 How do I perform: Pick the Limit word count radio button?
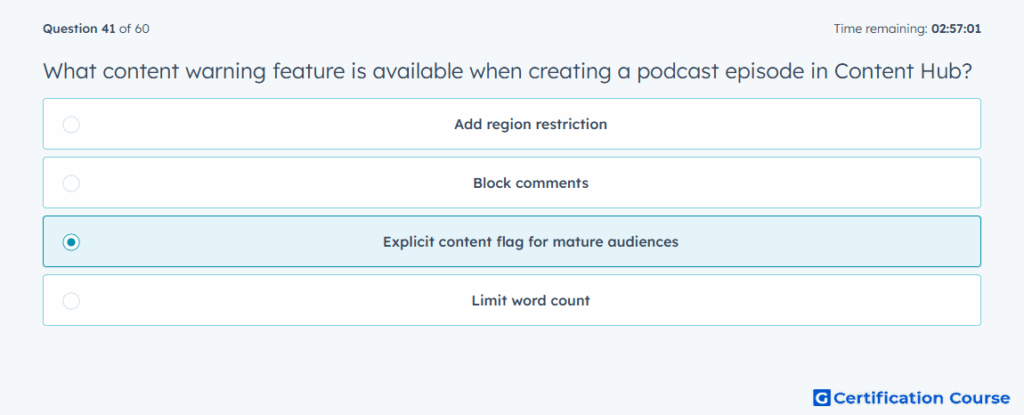[x=71, y=301]
